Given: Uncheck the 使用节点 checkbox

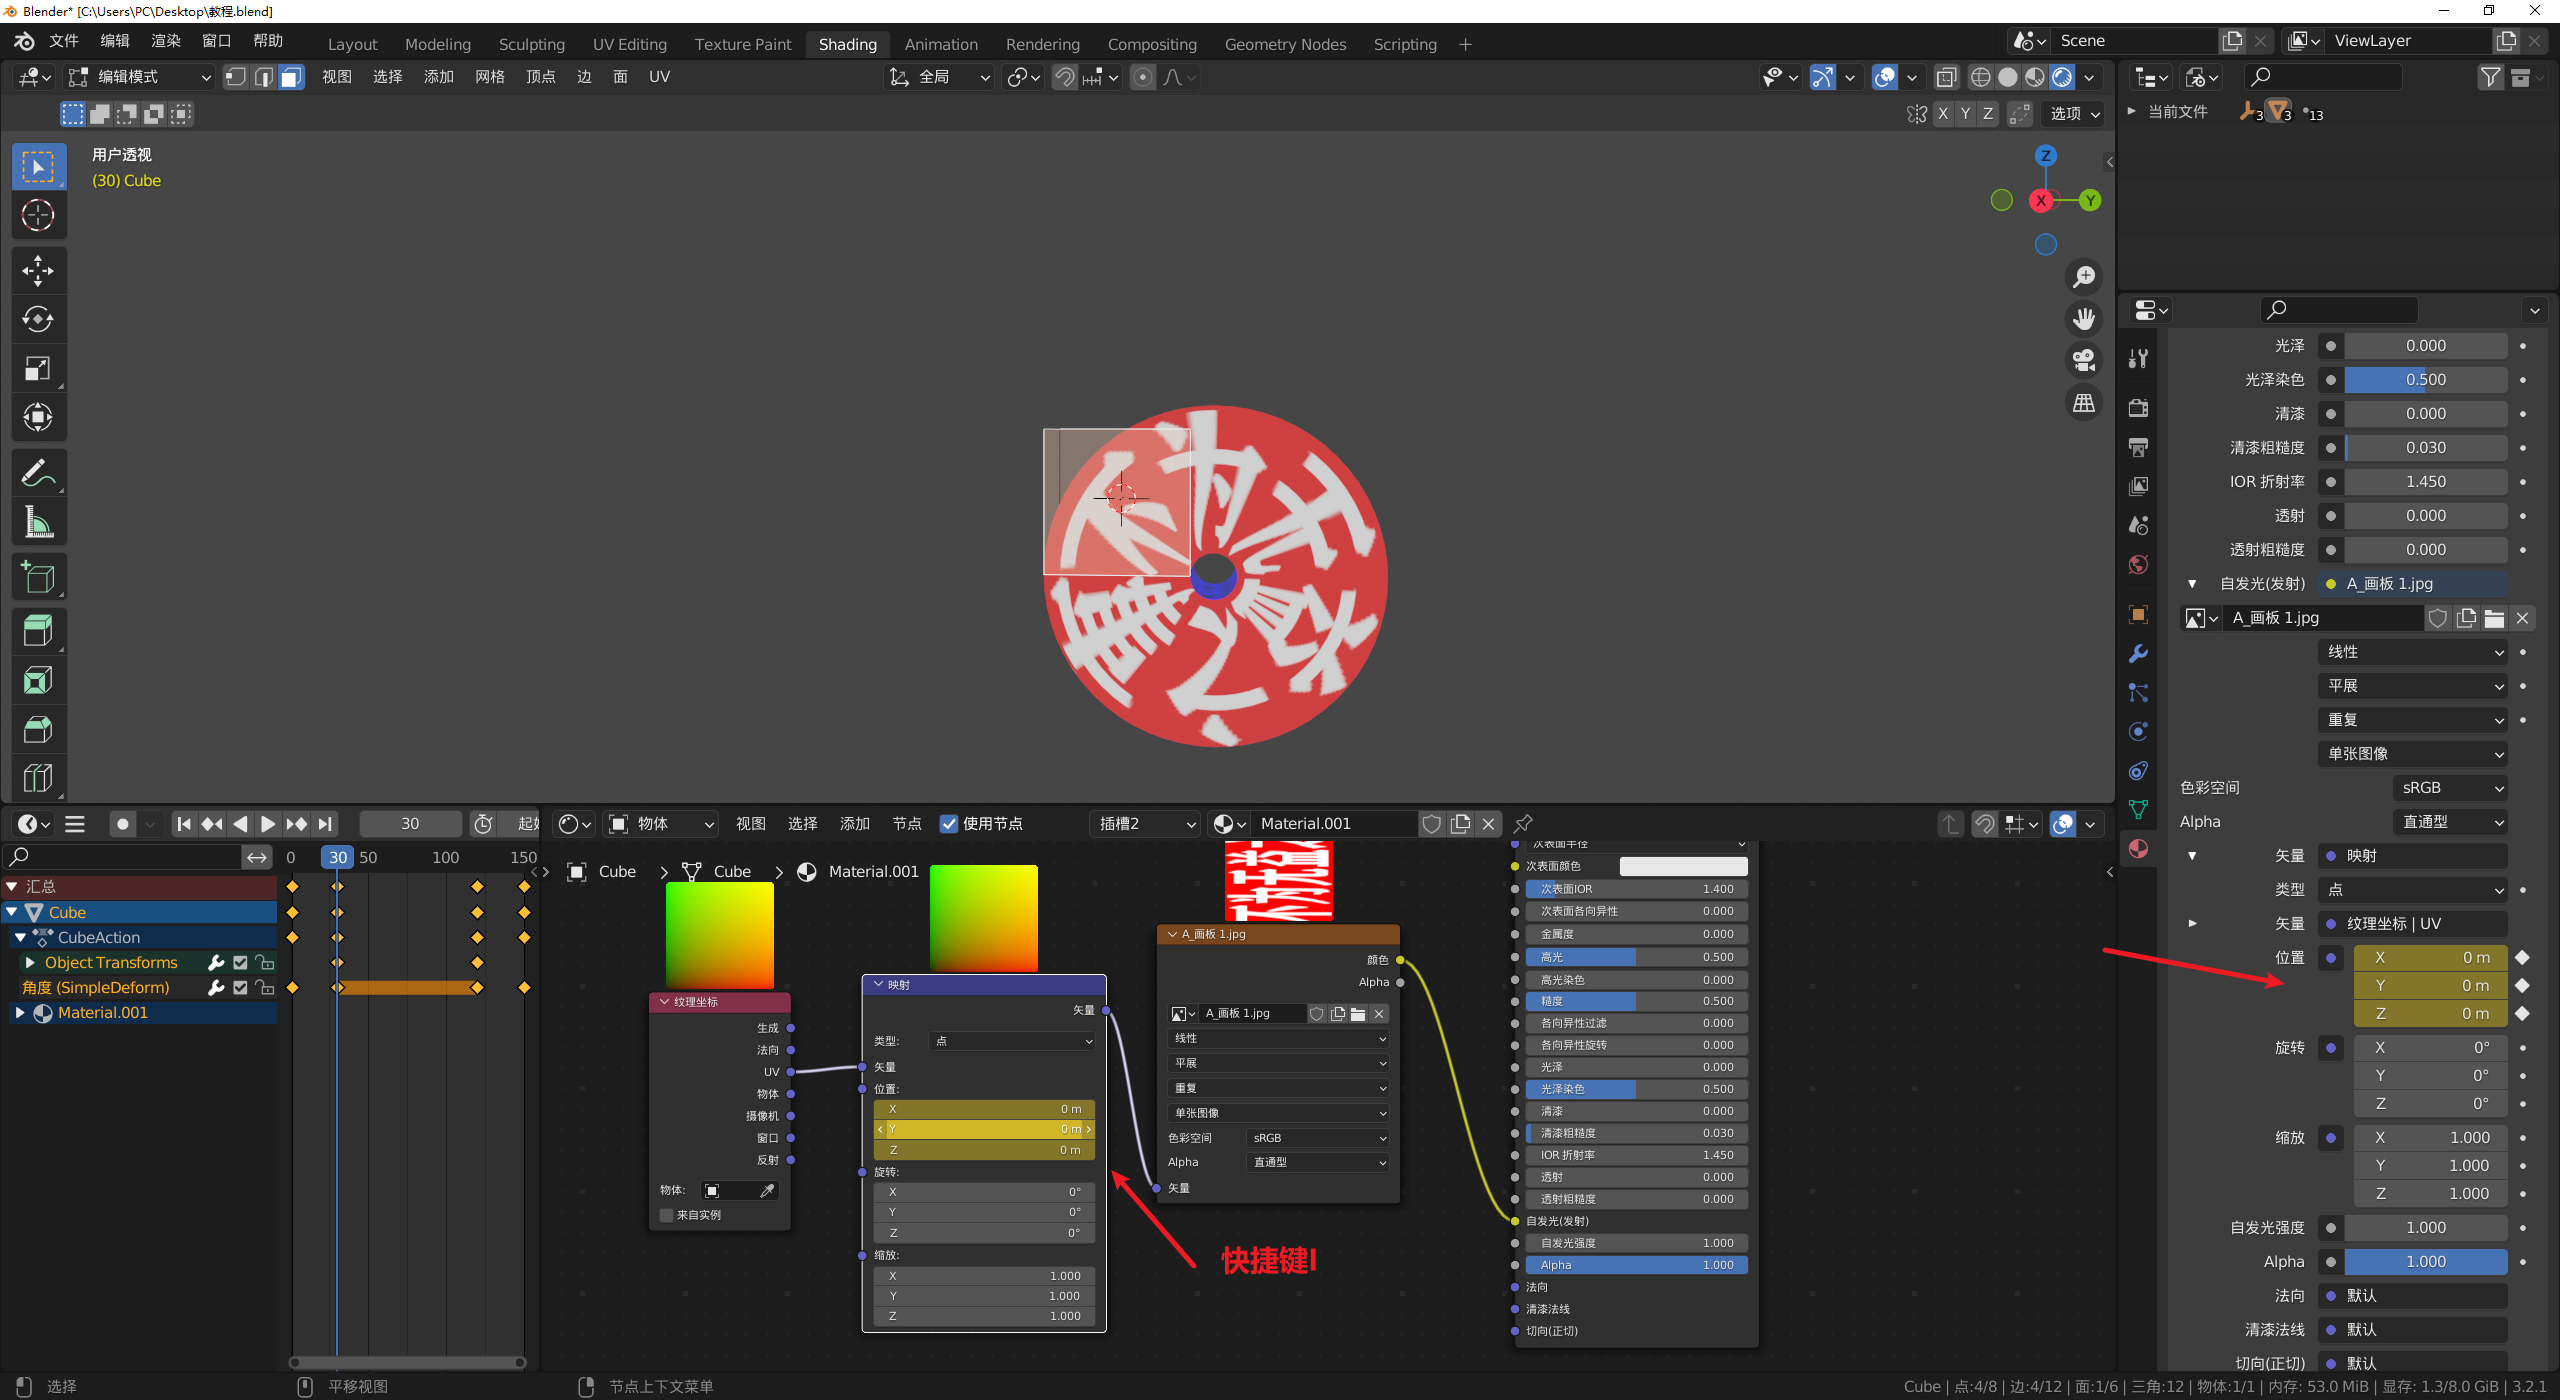Looking at the screenshot, I should click(x=949, y=824).
